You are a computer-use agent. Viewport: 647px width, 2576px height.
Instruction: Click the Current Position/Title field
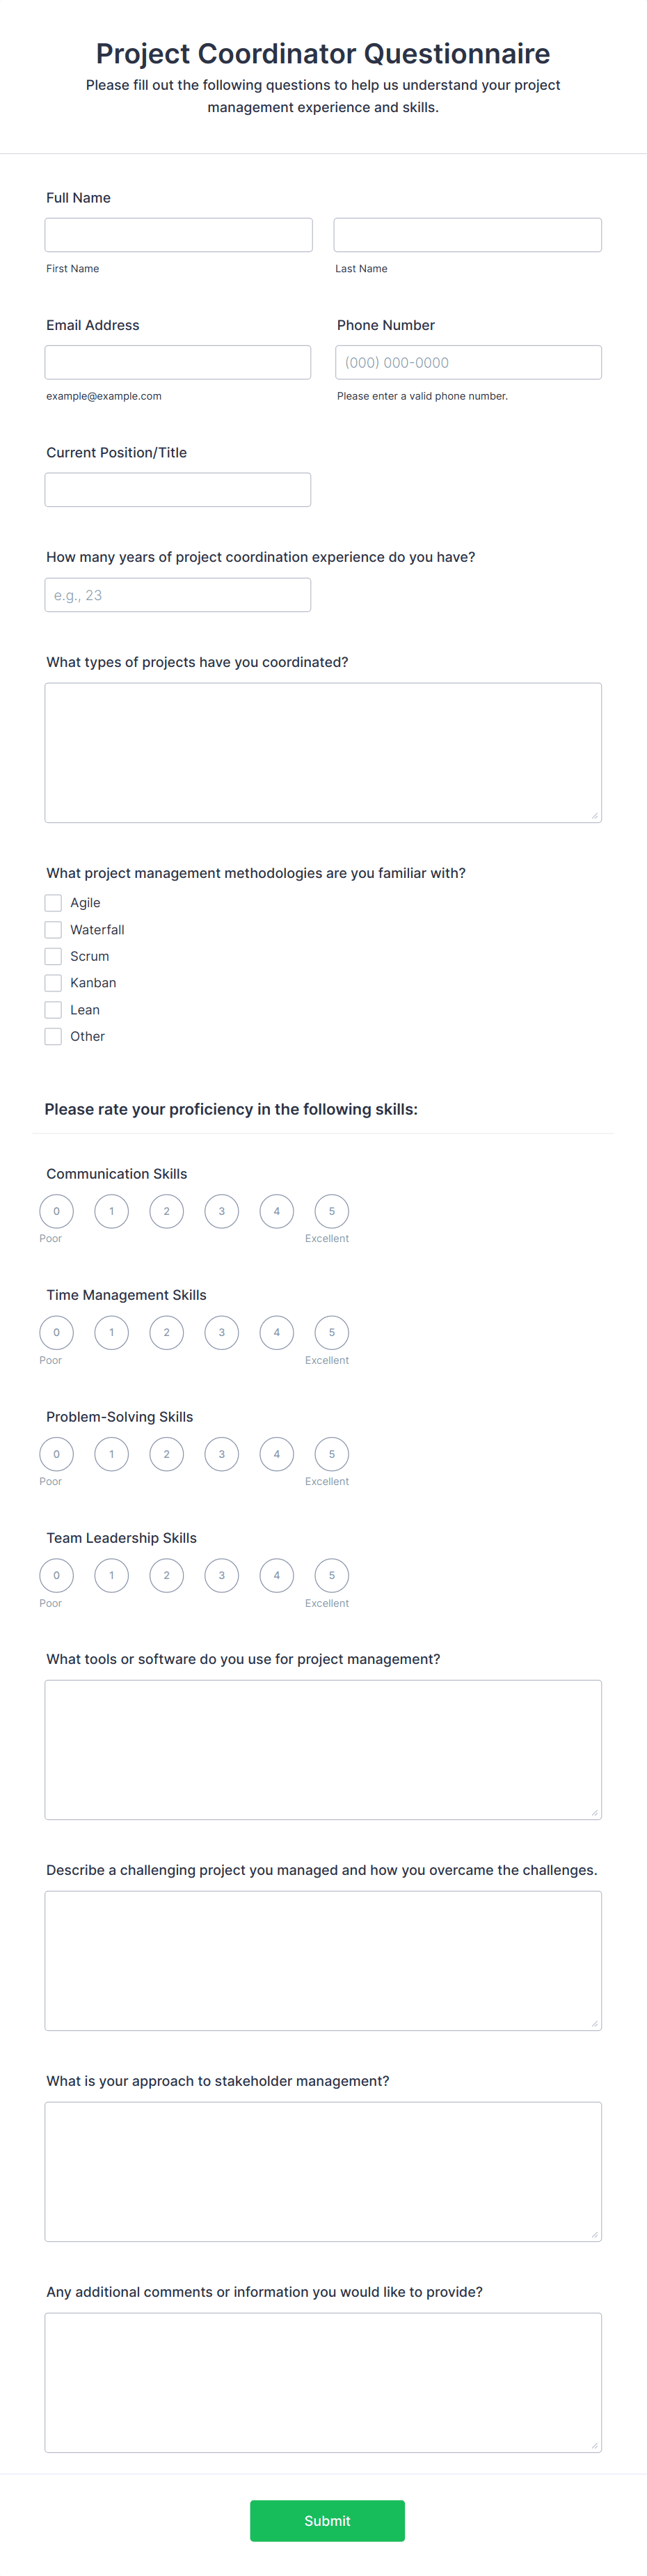pyautogui.click(x=178, y=489)
